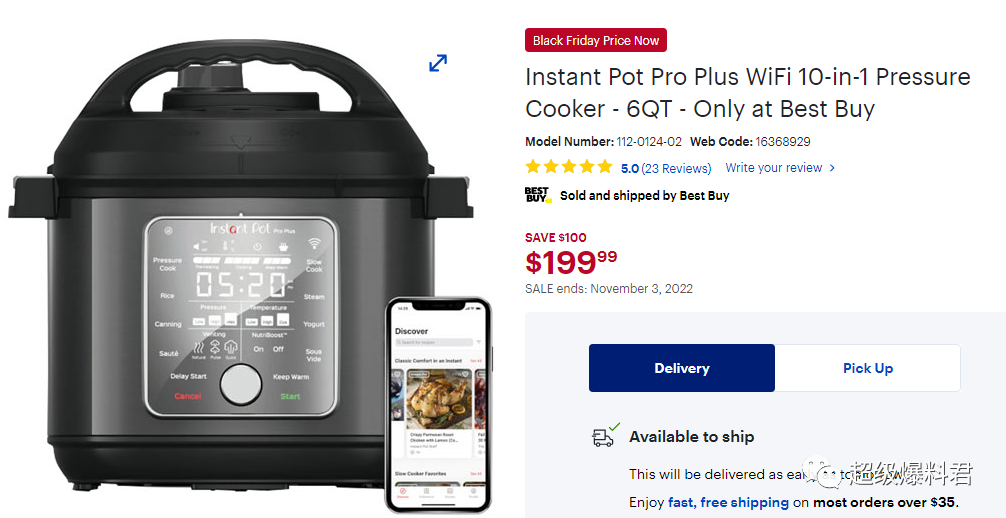
Task: Click the white dial knob on cooker
Action: coord(241,385)
